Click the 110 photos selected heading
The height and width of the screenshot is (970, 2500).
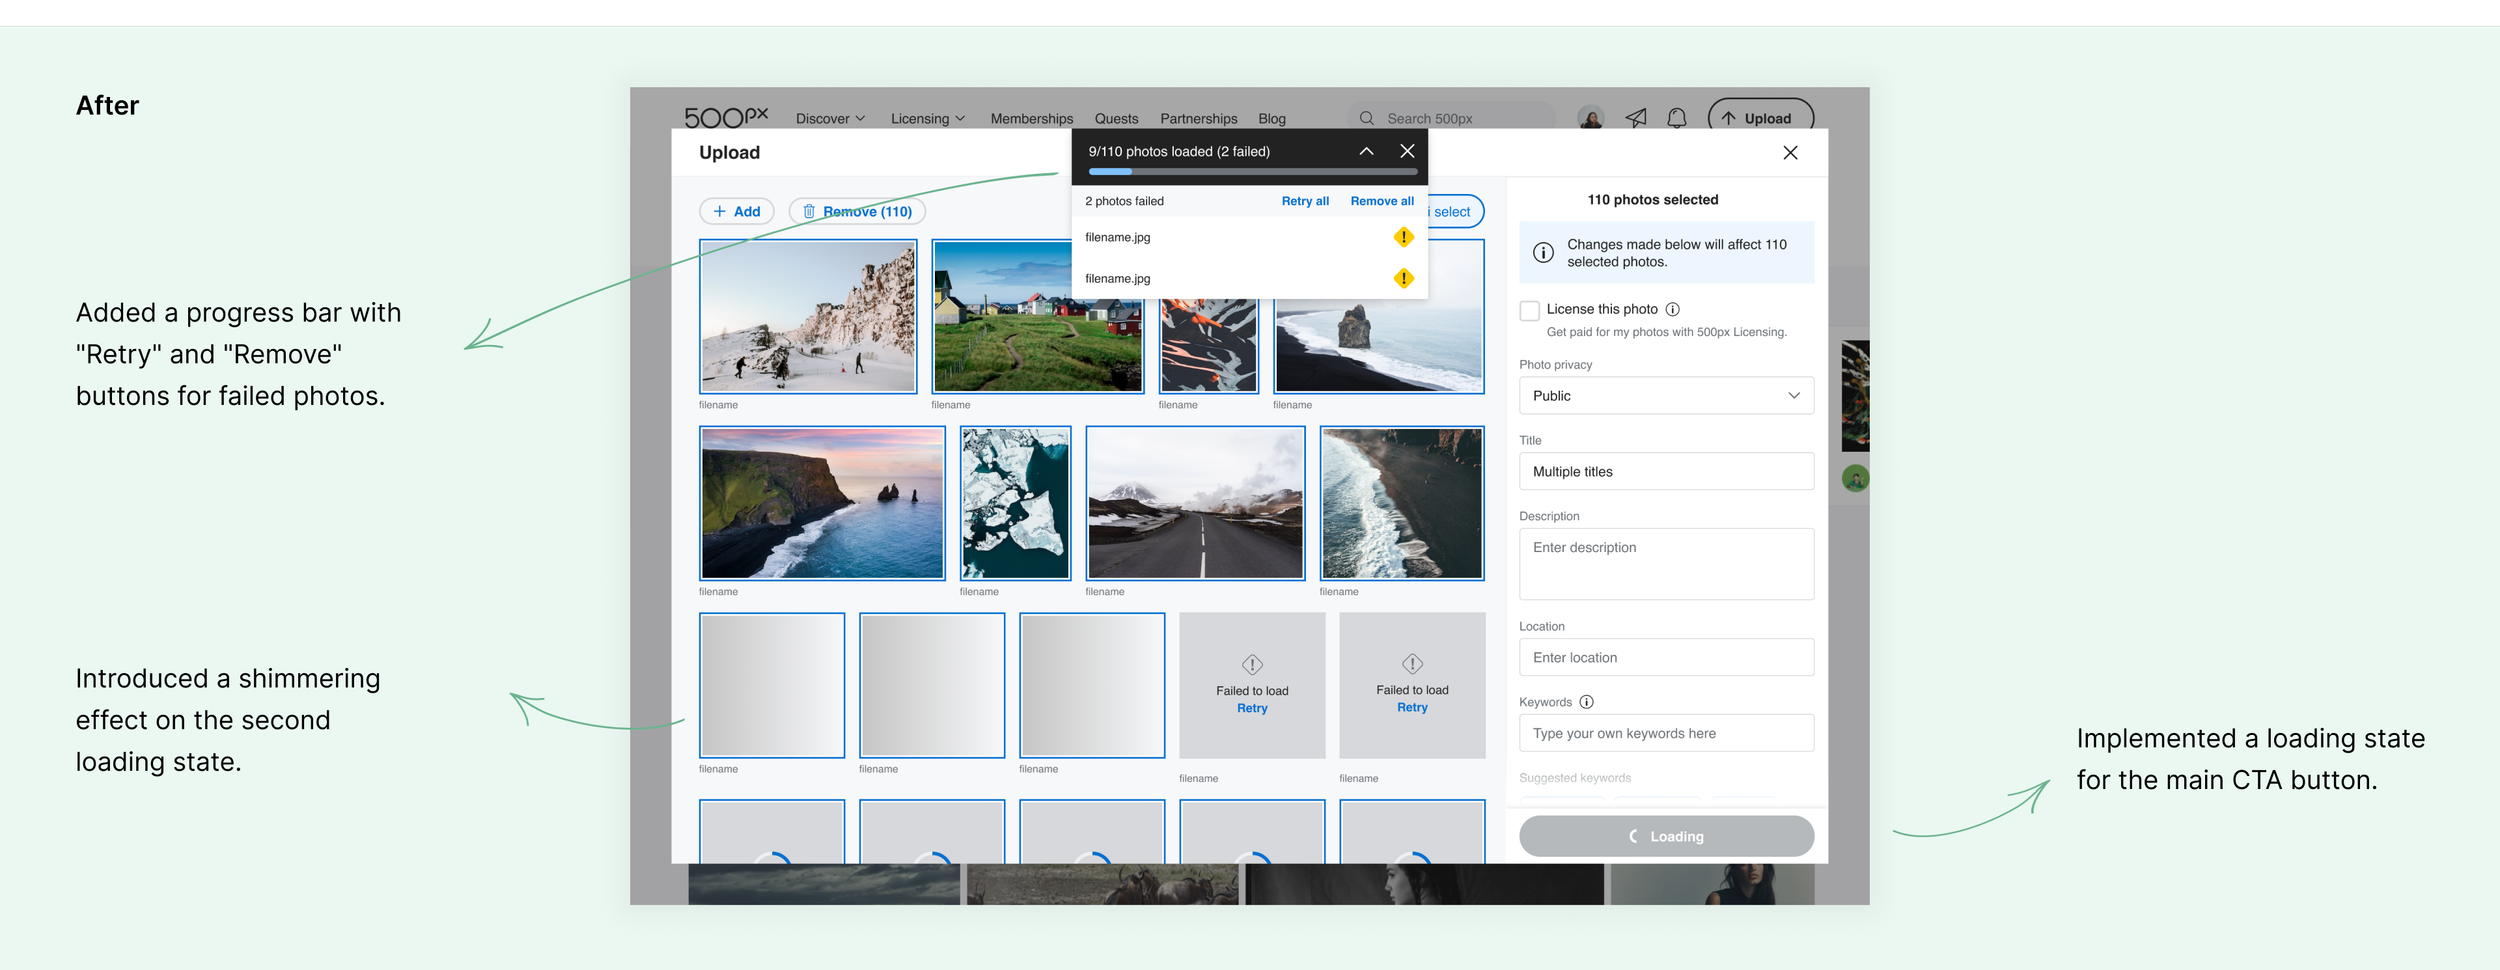(x=1652, y=200)
